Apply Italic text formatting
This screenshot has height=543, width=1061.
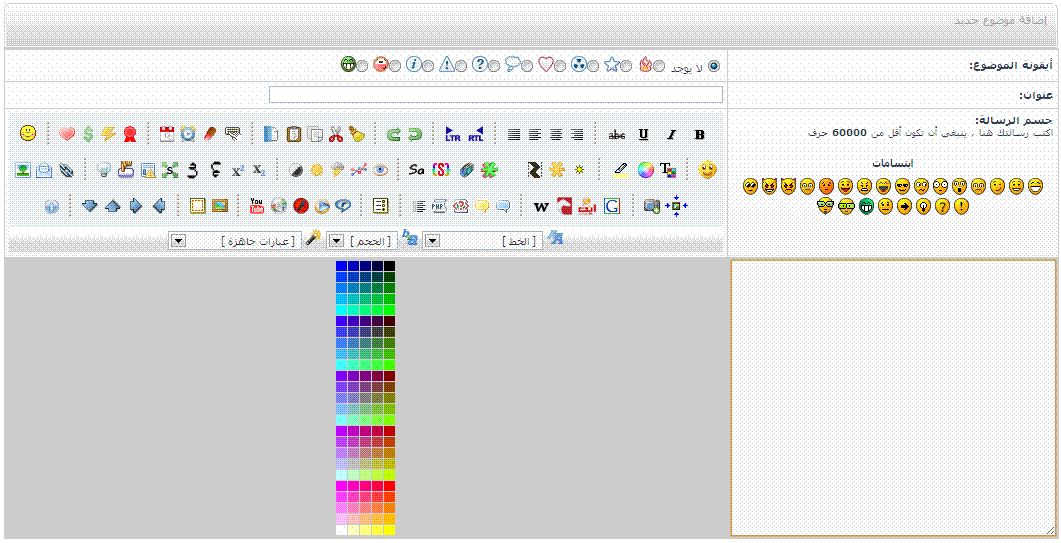coord(671,134)
